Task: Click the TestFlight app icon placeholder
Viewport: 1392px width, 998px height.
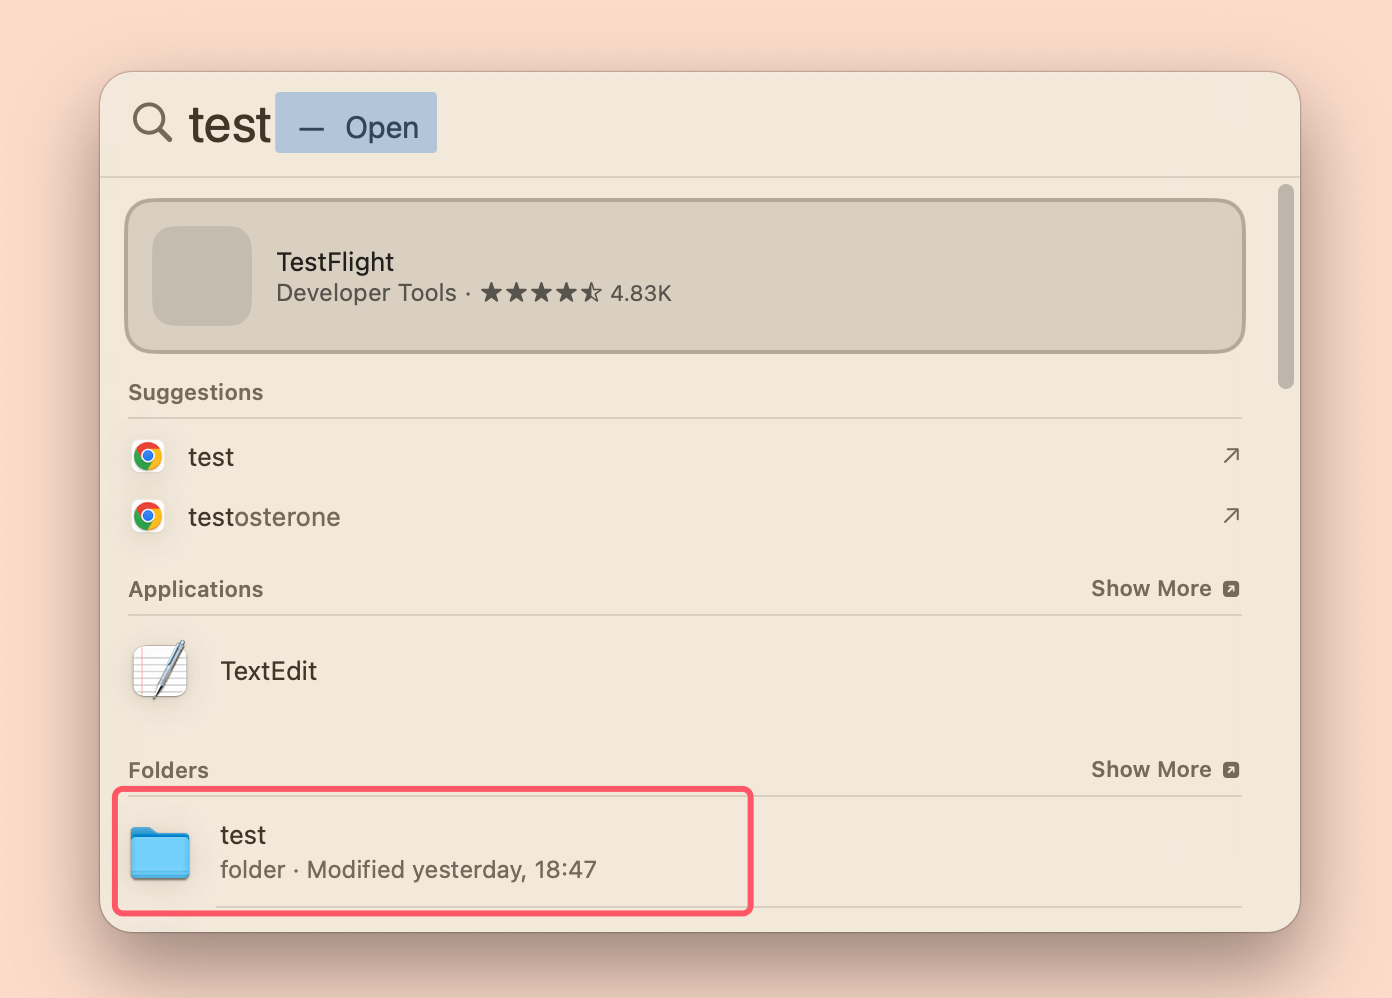Action: [x=202, y=276]
